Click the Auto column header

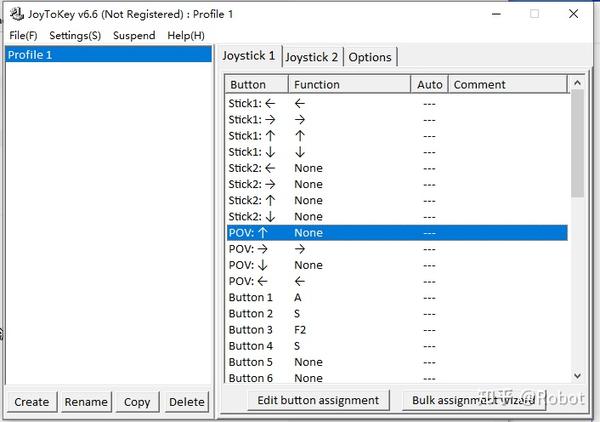click(x=429, y=85)
